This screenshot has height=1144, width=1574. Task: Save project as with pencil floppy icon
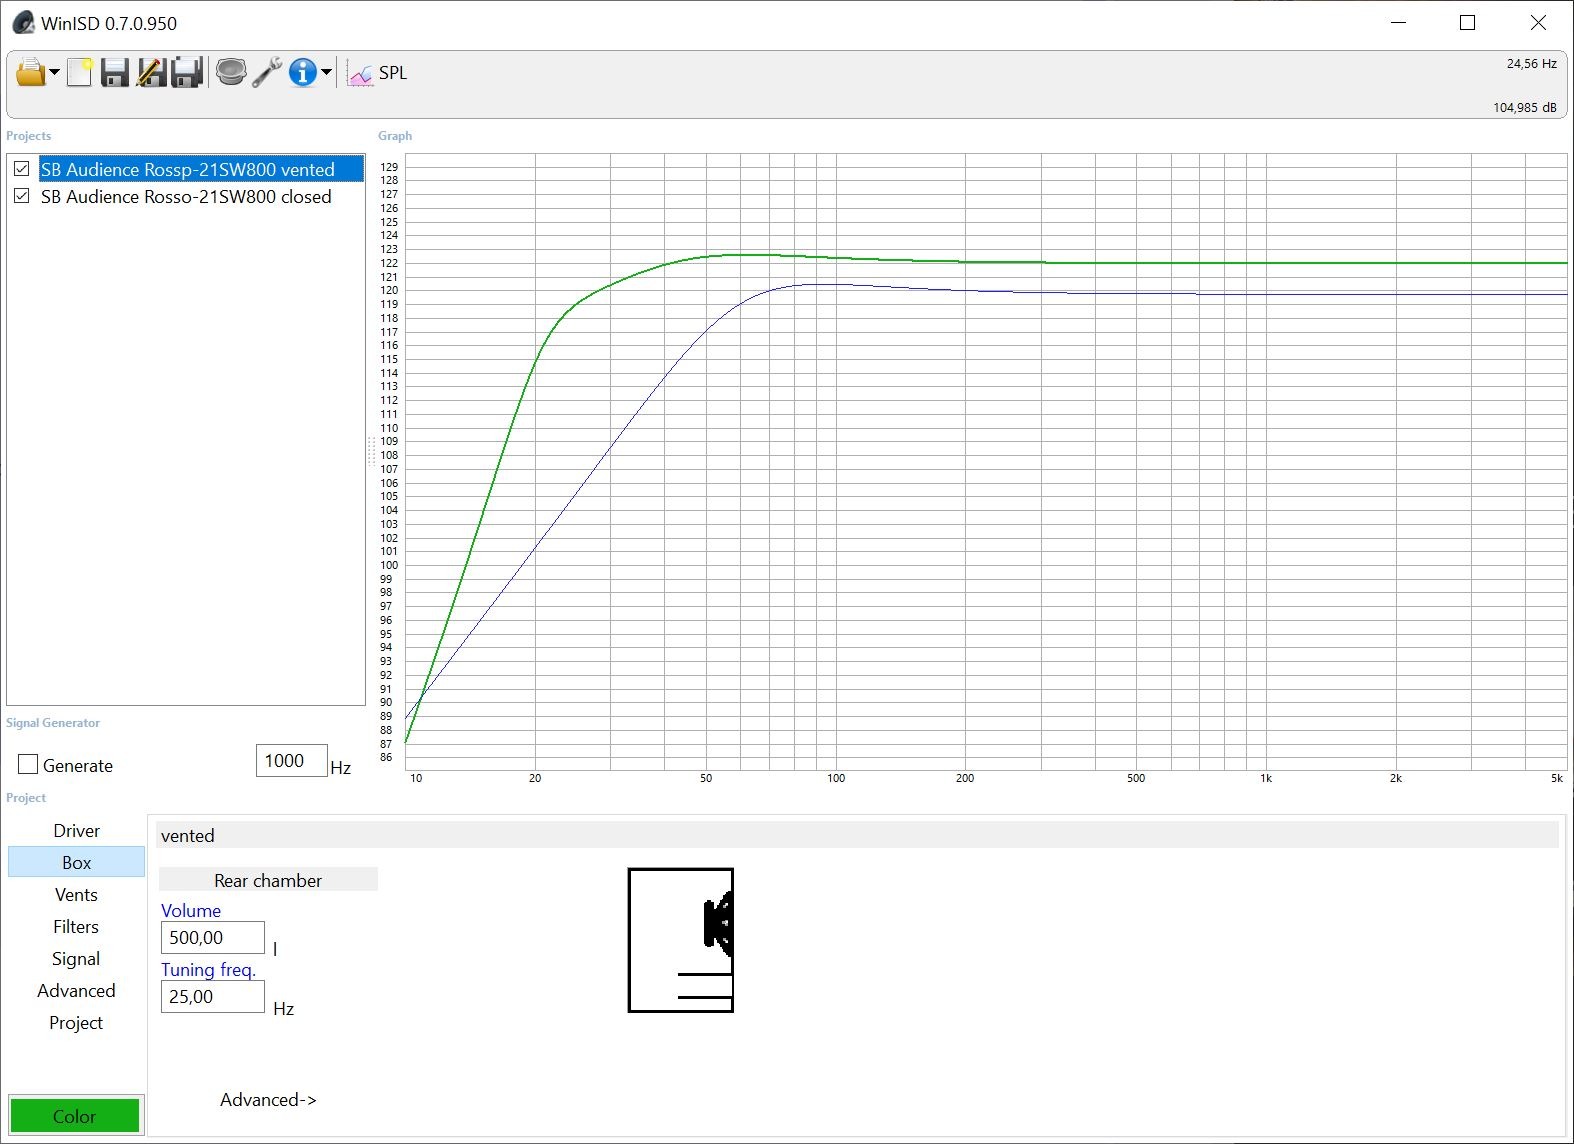coord(151,72)
